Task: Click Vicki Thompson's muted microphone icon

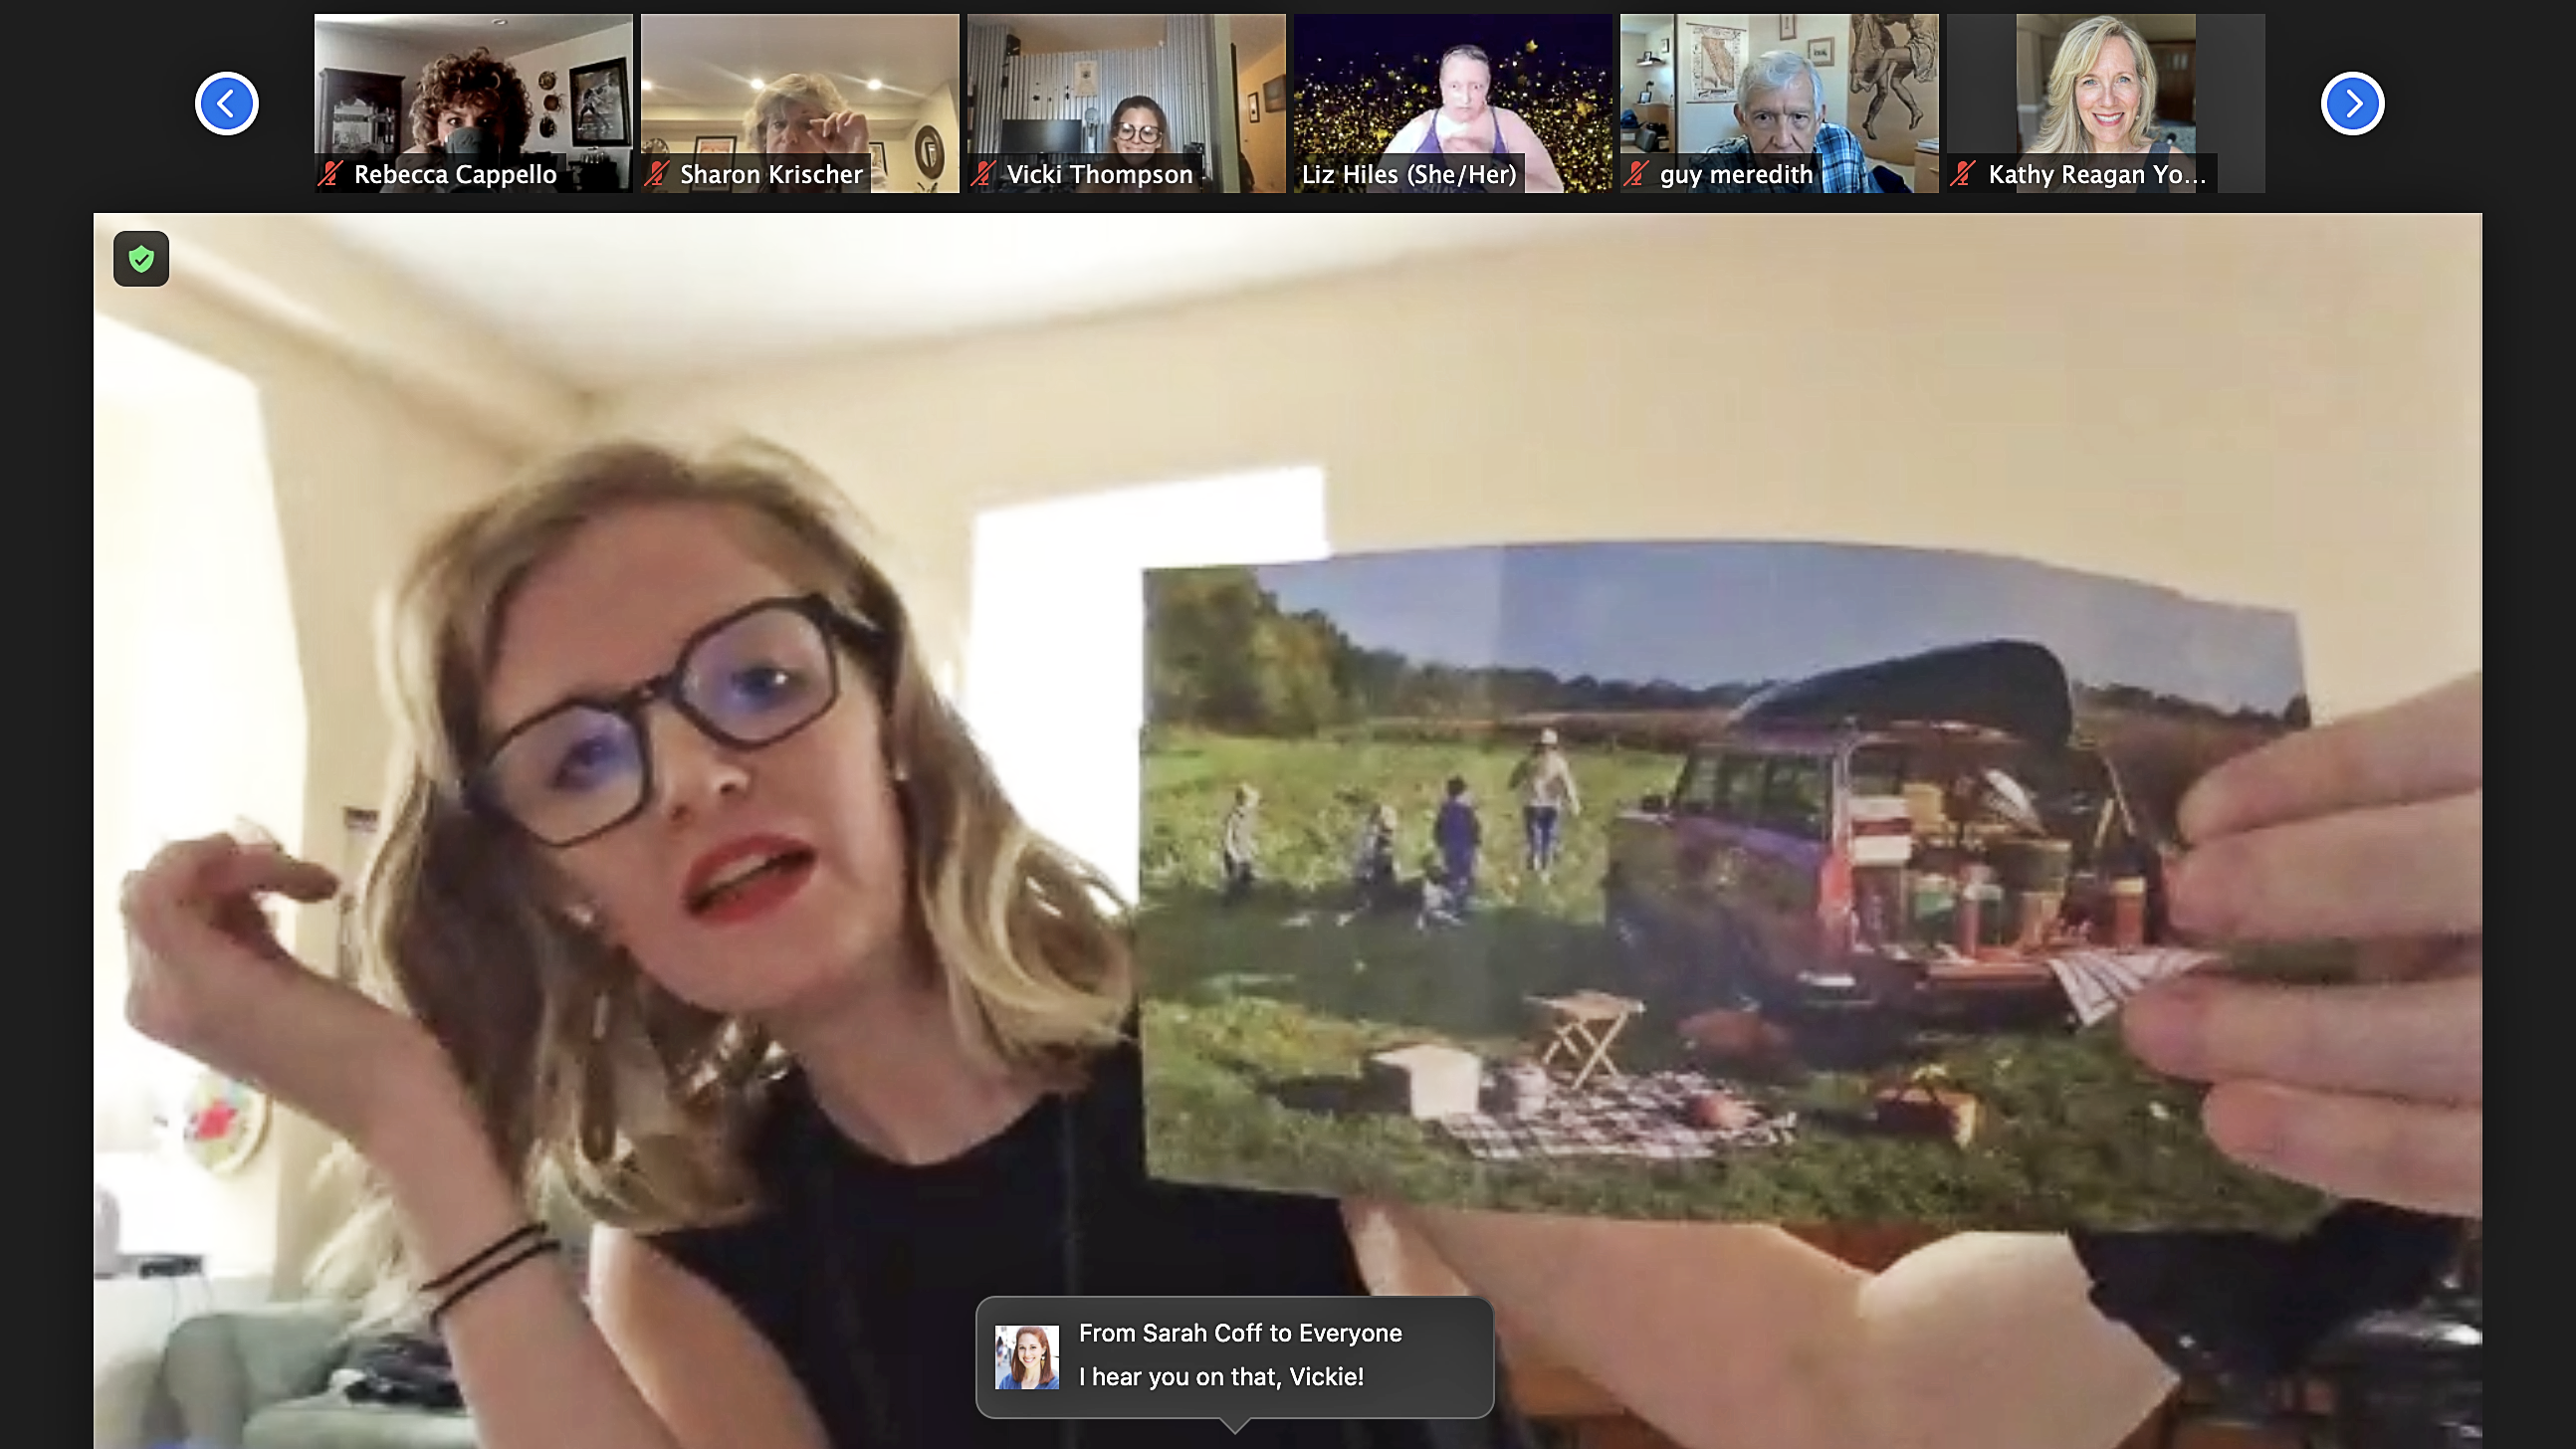Action: [x=983, y=174]
